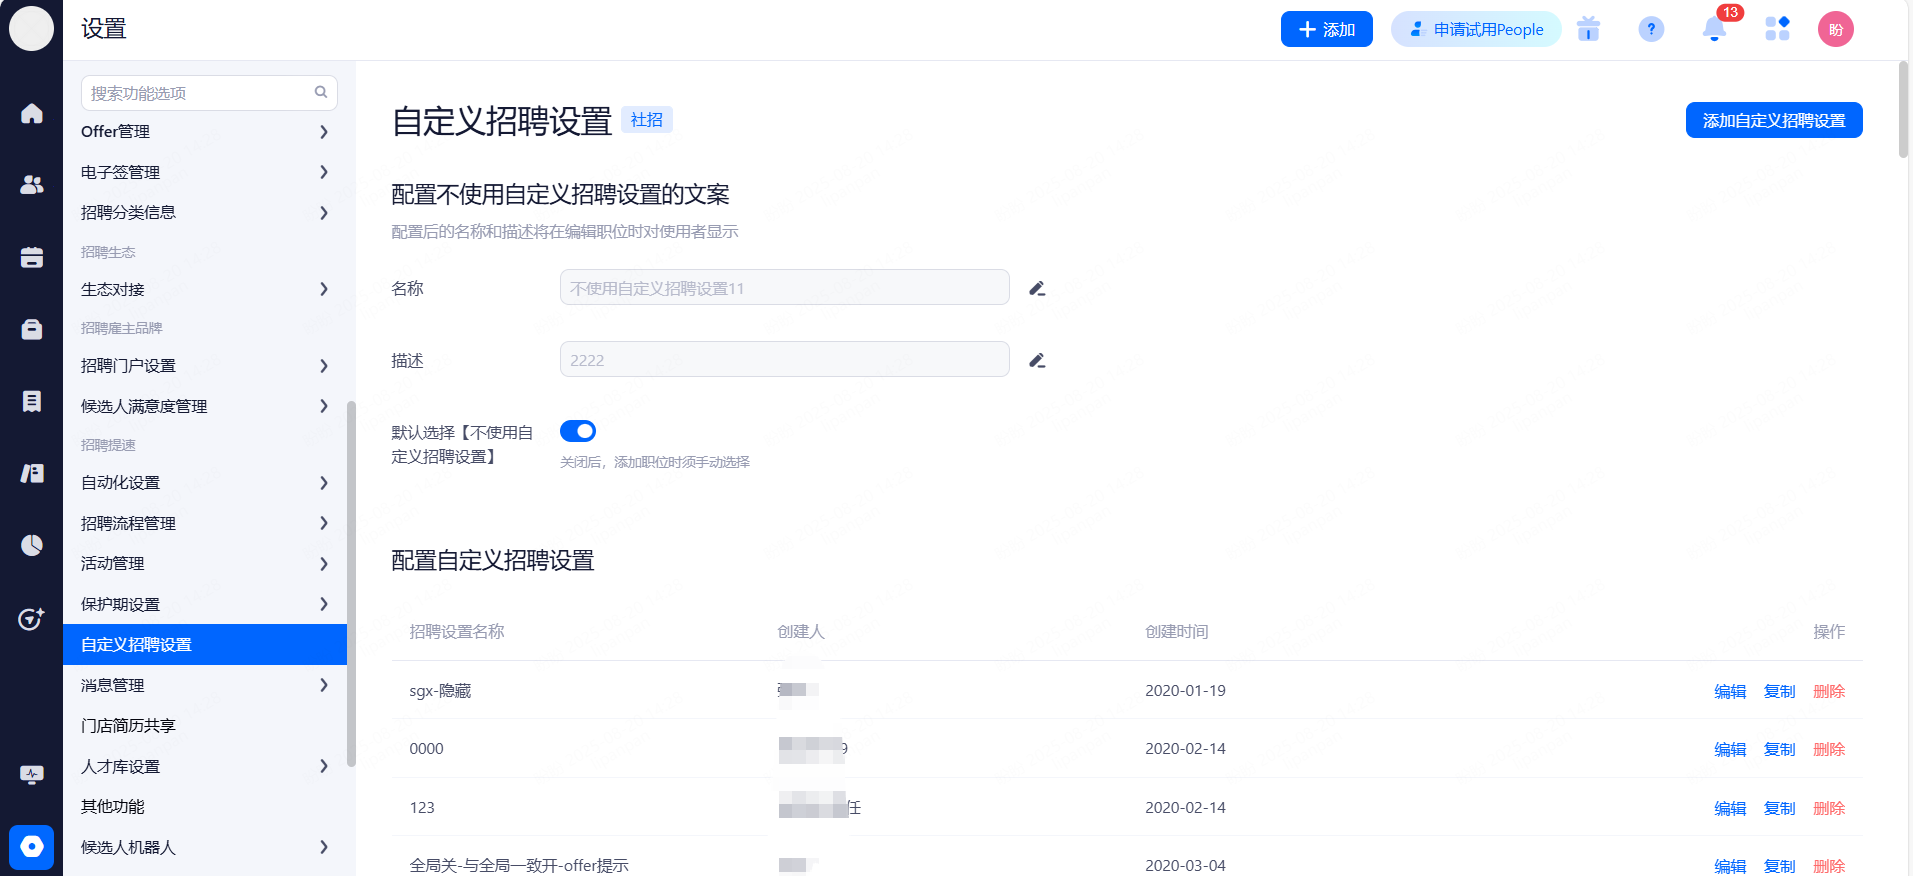Open the app grid switcher icon

[x=1777, y=29]
